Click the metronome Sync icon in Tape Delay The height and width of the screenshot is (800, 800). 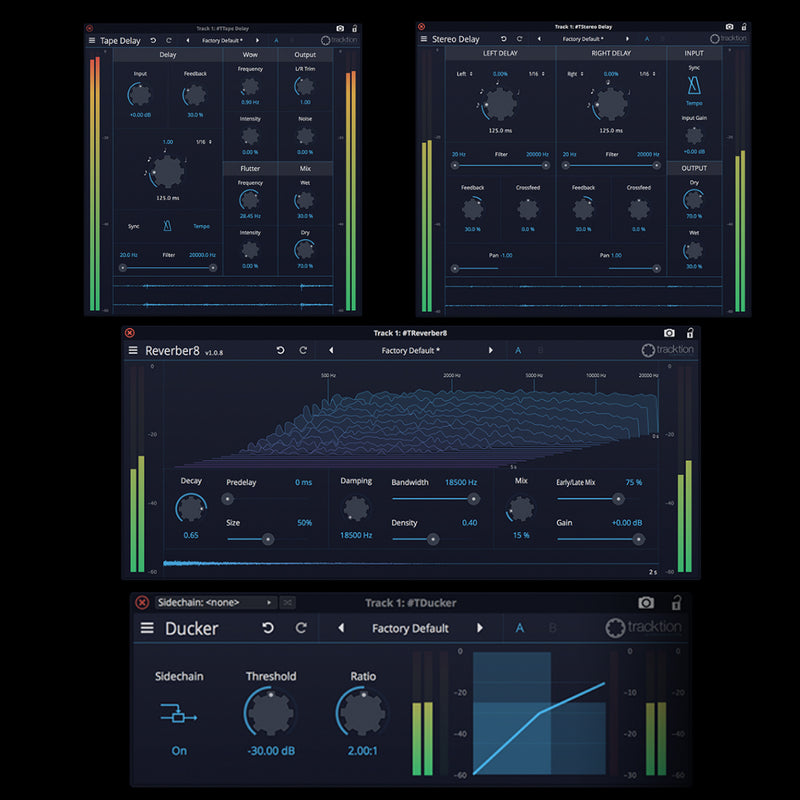pos(168,227)
